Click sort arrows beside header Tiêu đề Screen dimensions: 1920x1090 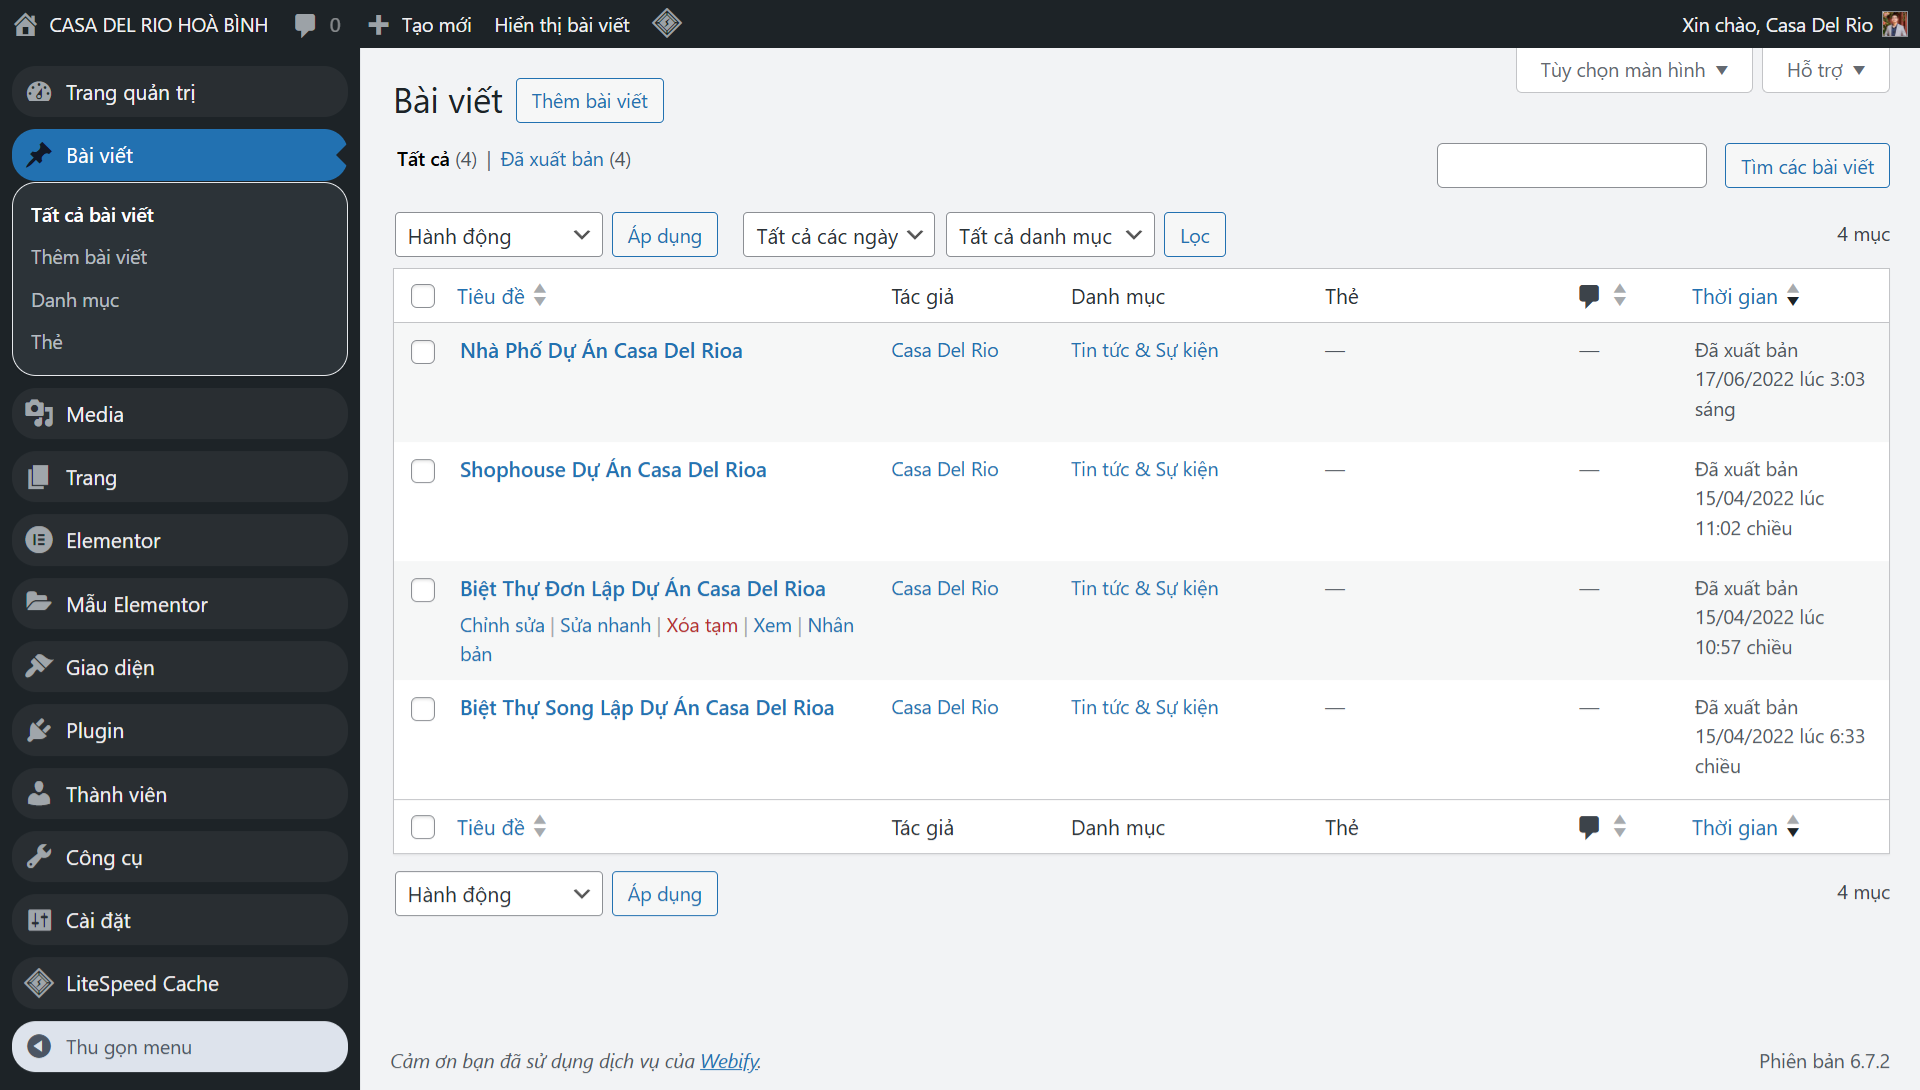coord(540,295)
